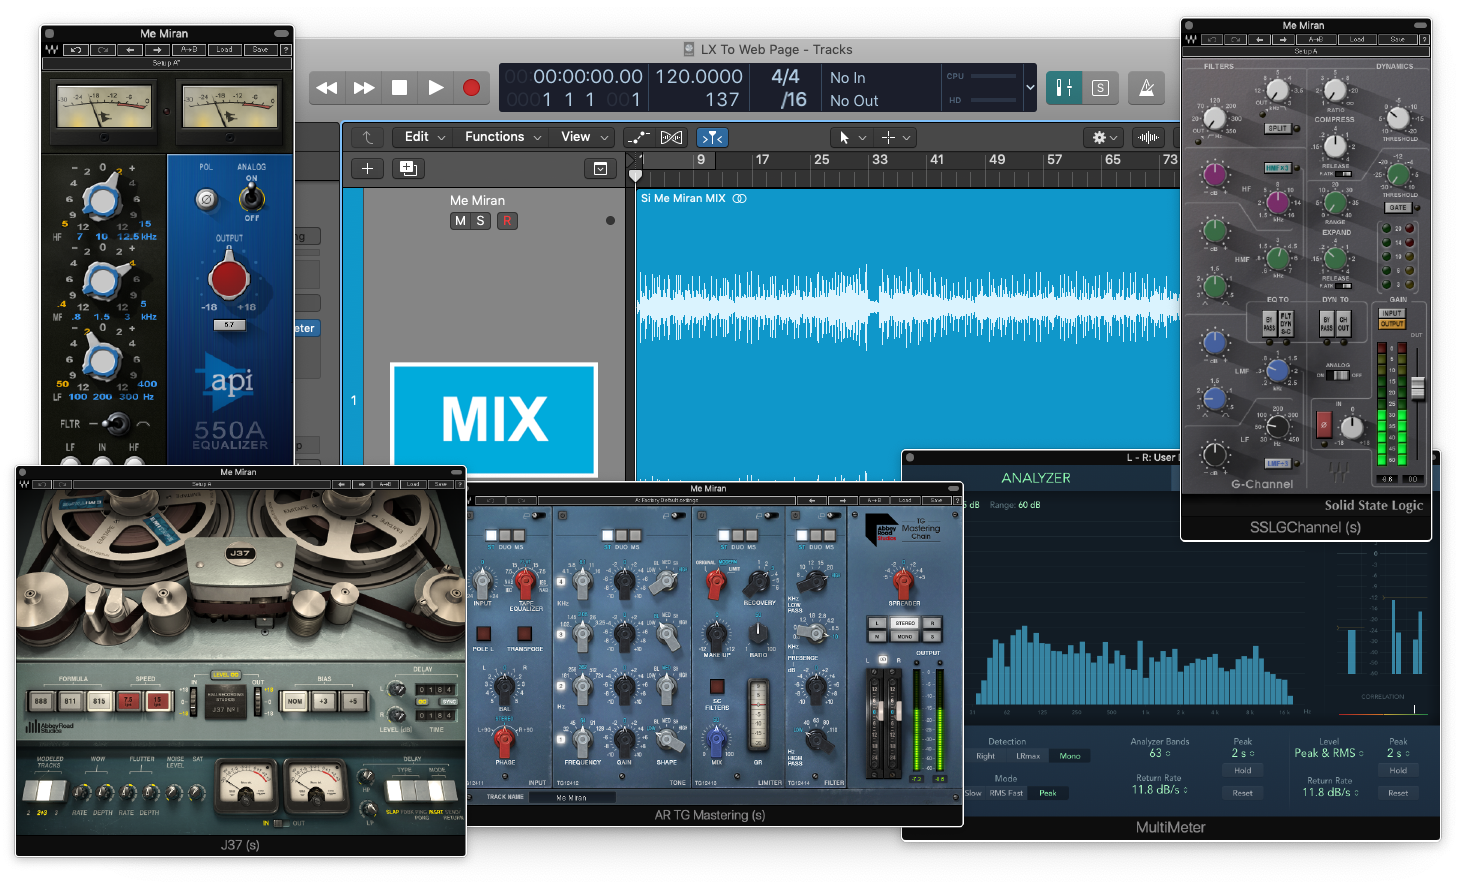This screenshot has width=1464, height=889.
Task: Flip the API 550A Analog on/off switch
Action: 251,198
